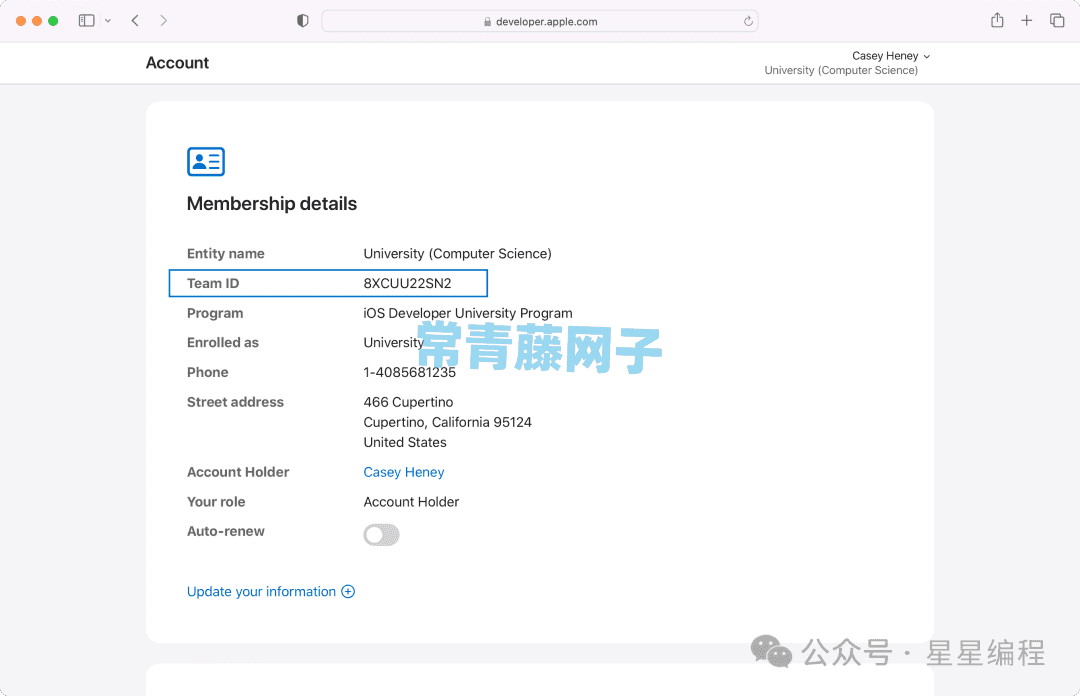Click the Enrolled as label

point(222,342)
